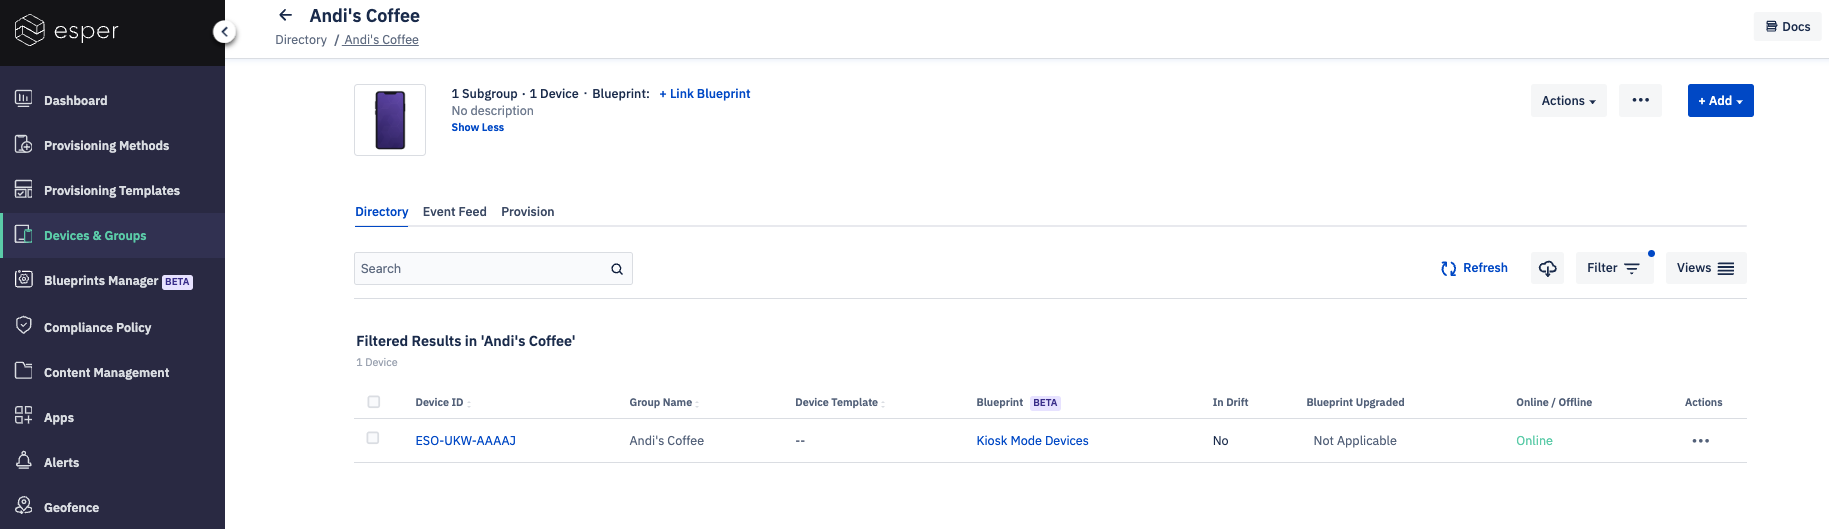The width and height of the screenshot is (1829, 529).
Task: Click the In Drift column header
Action: tap(1230, 403)
